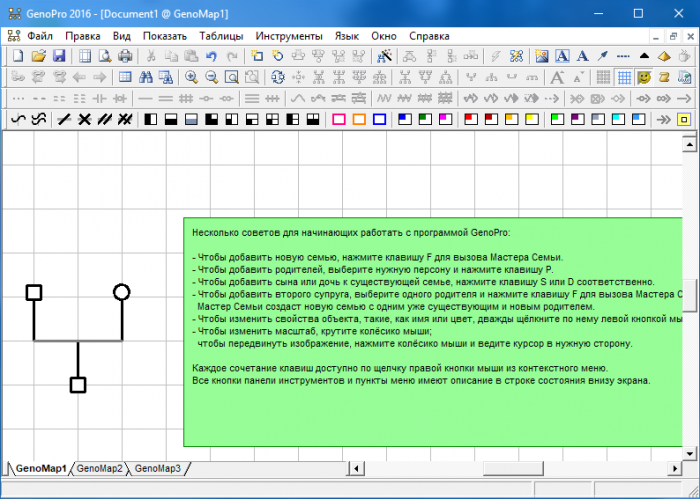
Task: Apply bright red corner color swatch
Action: pyautogui.click(x=471, y=119)
